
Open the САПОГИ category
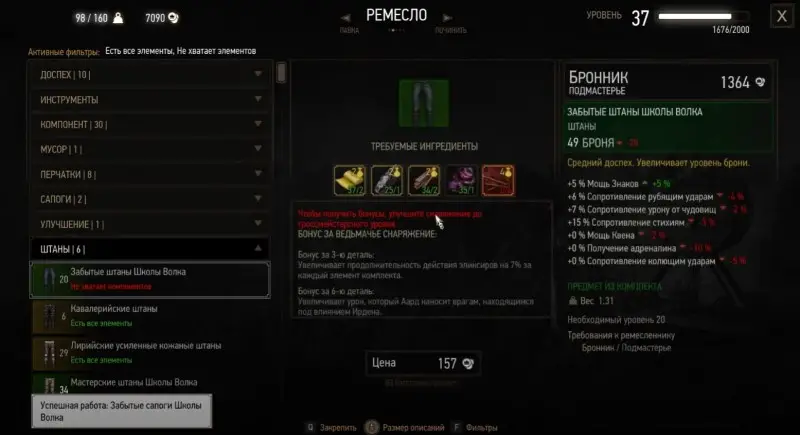(150, 199)
